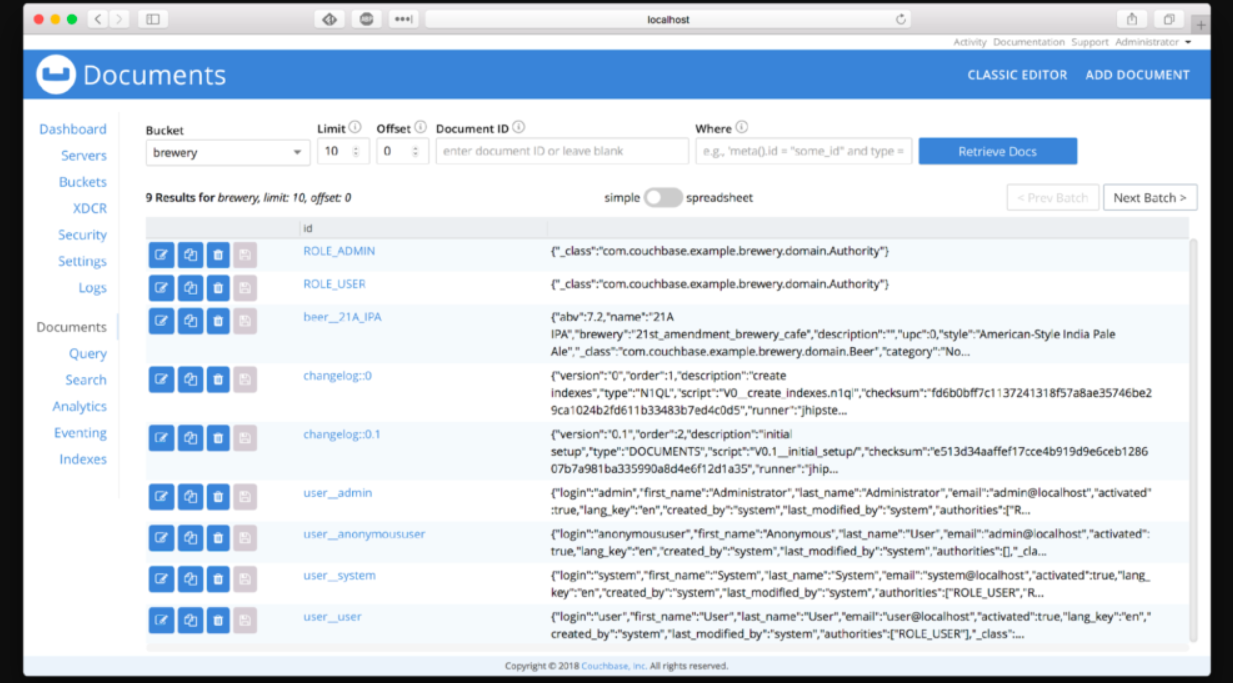
Task: Open Buckets in sidebar
Action: coord(83,182)
